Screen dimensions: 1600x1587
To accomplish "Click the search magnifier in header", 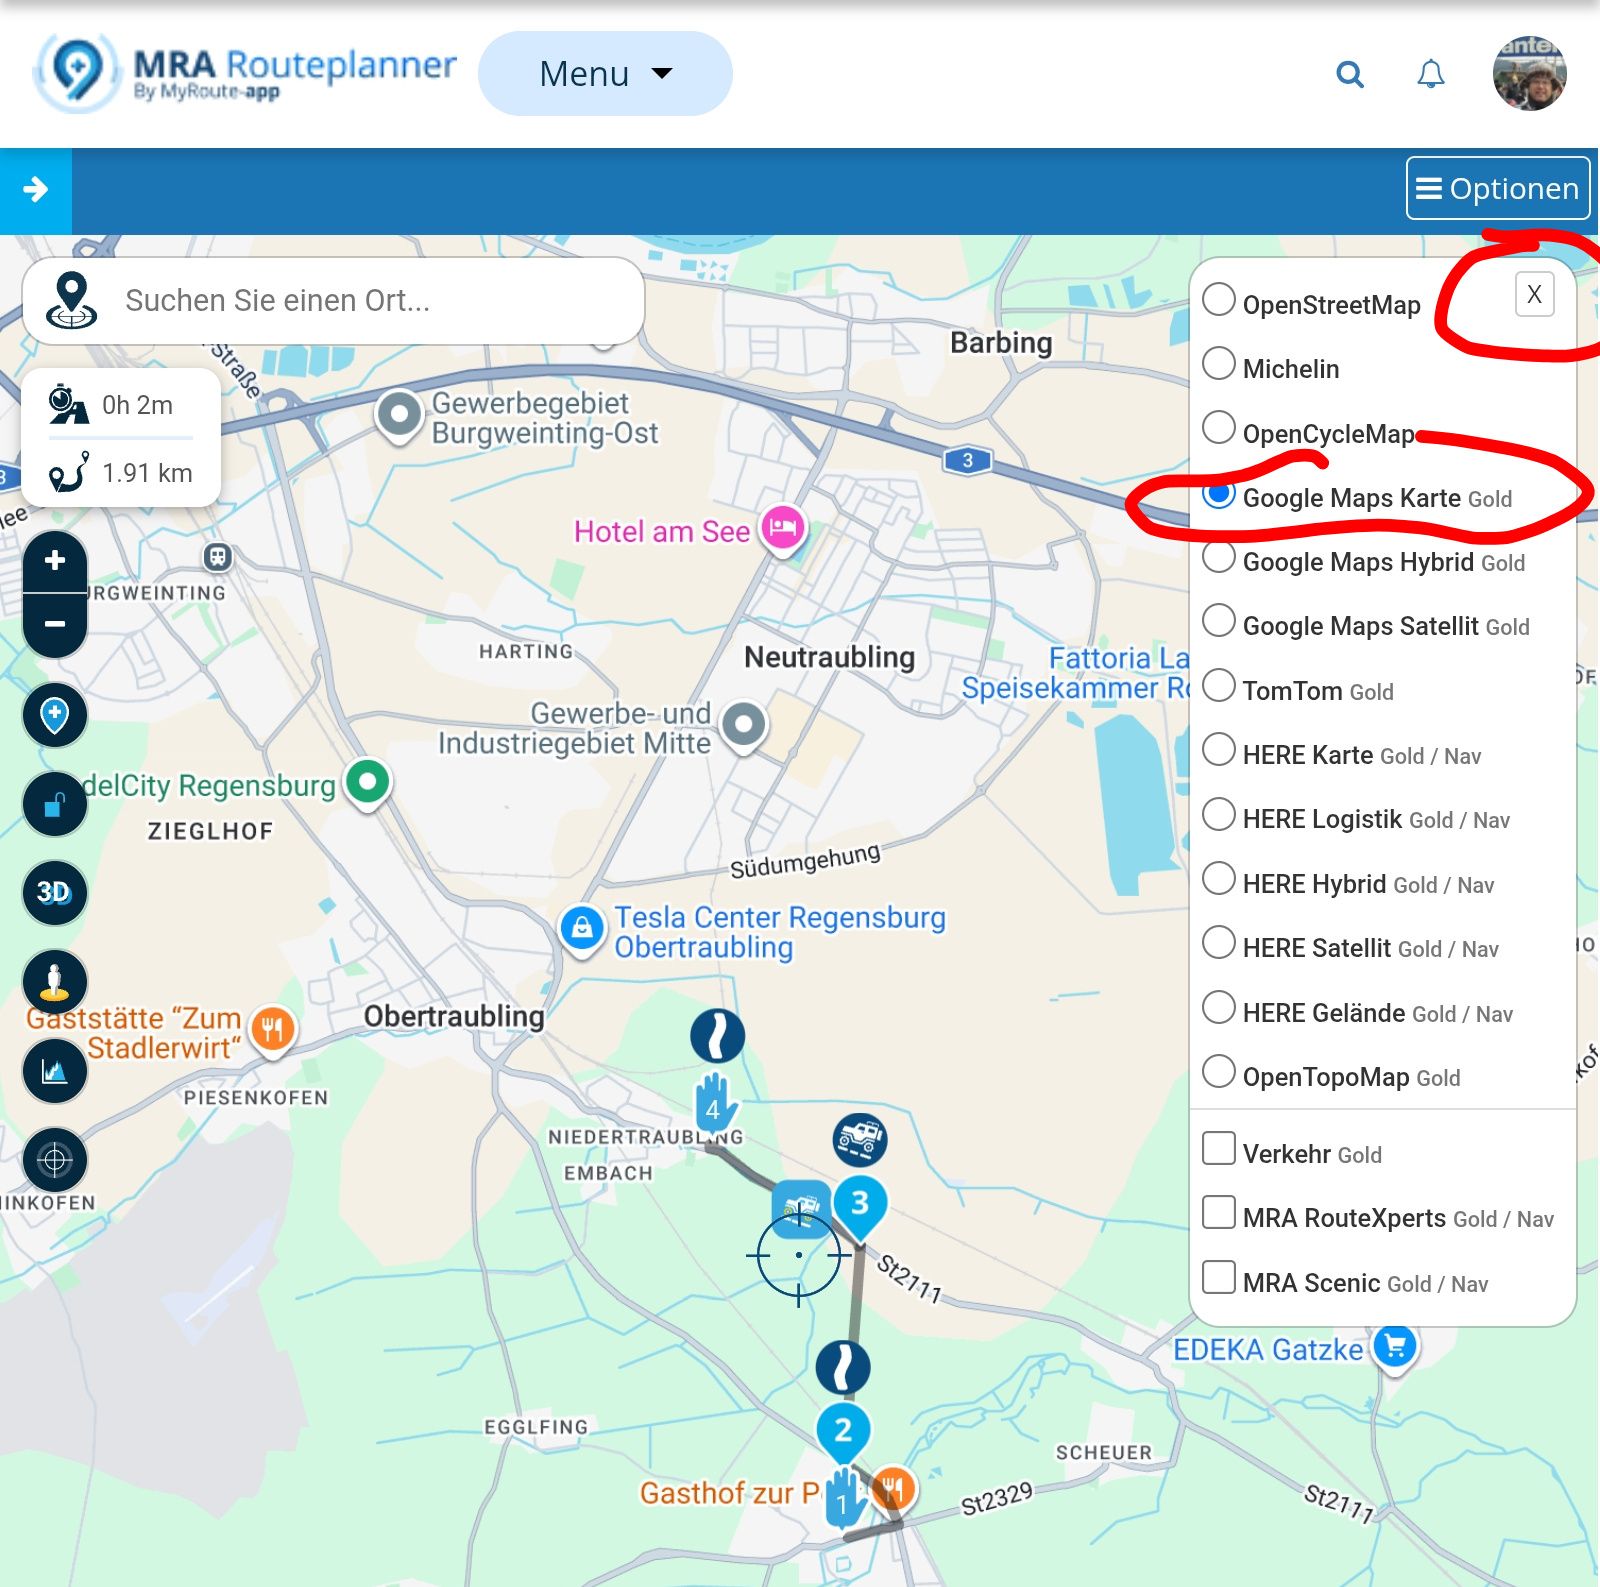I will 1350,74.
